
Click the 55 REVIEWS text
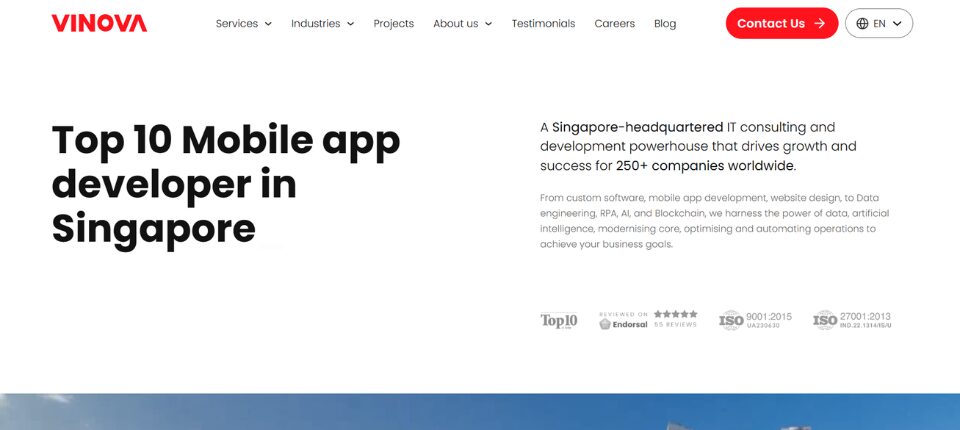pyautogui.click(x=675, y=325)
